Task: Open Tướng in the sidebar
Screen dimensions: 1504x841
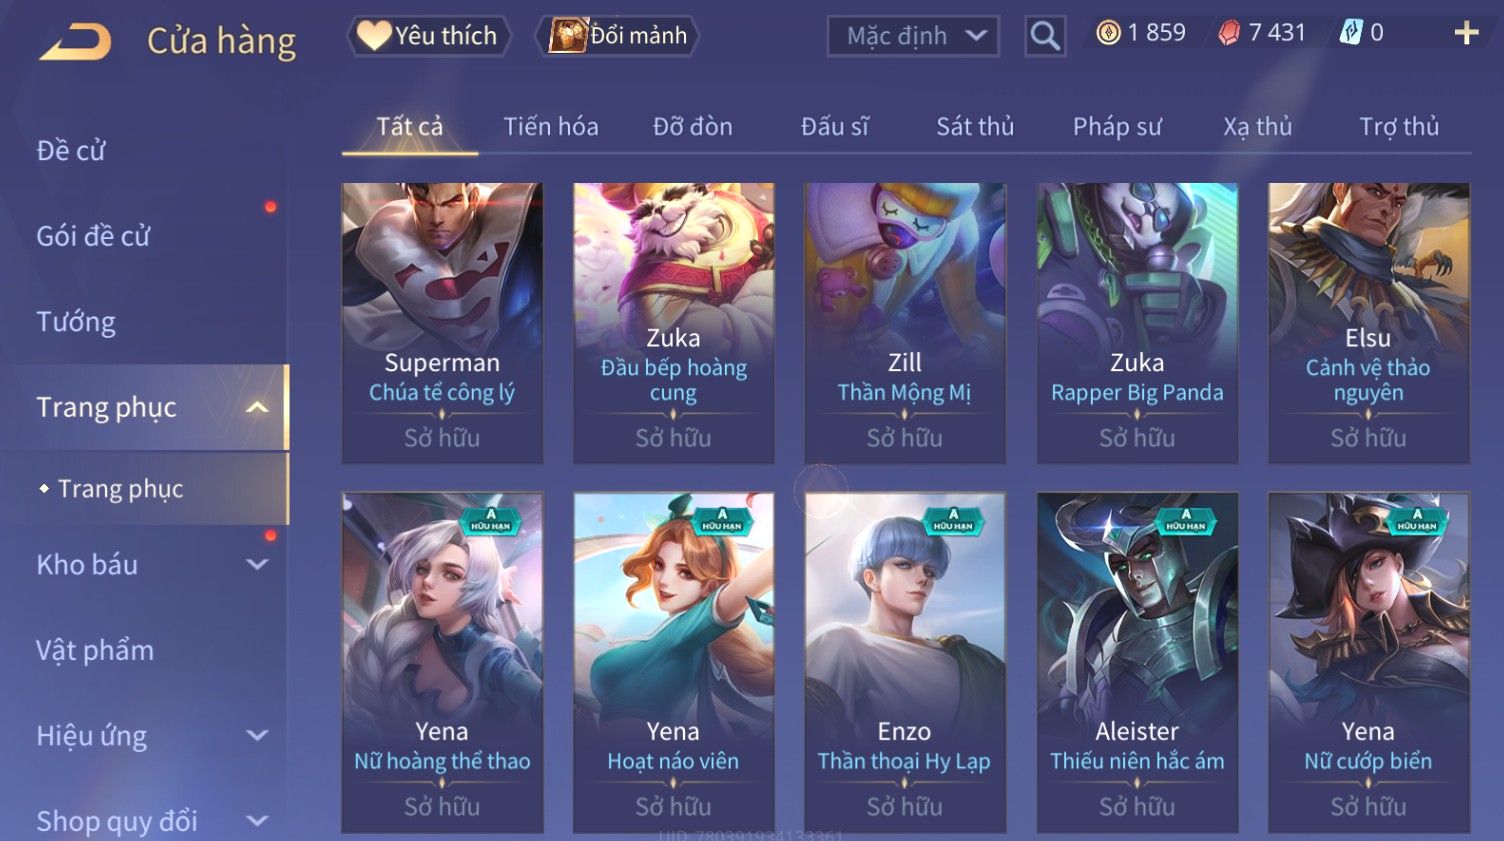Action: [76, 322]
